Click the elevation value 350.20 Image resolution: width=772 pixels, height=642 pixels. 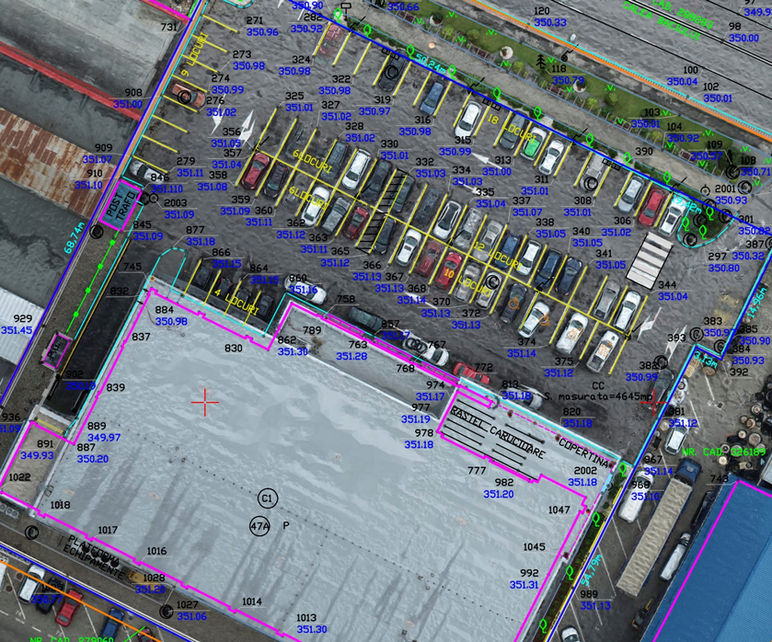click(x=93, y=459)
